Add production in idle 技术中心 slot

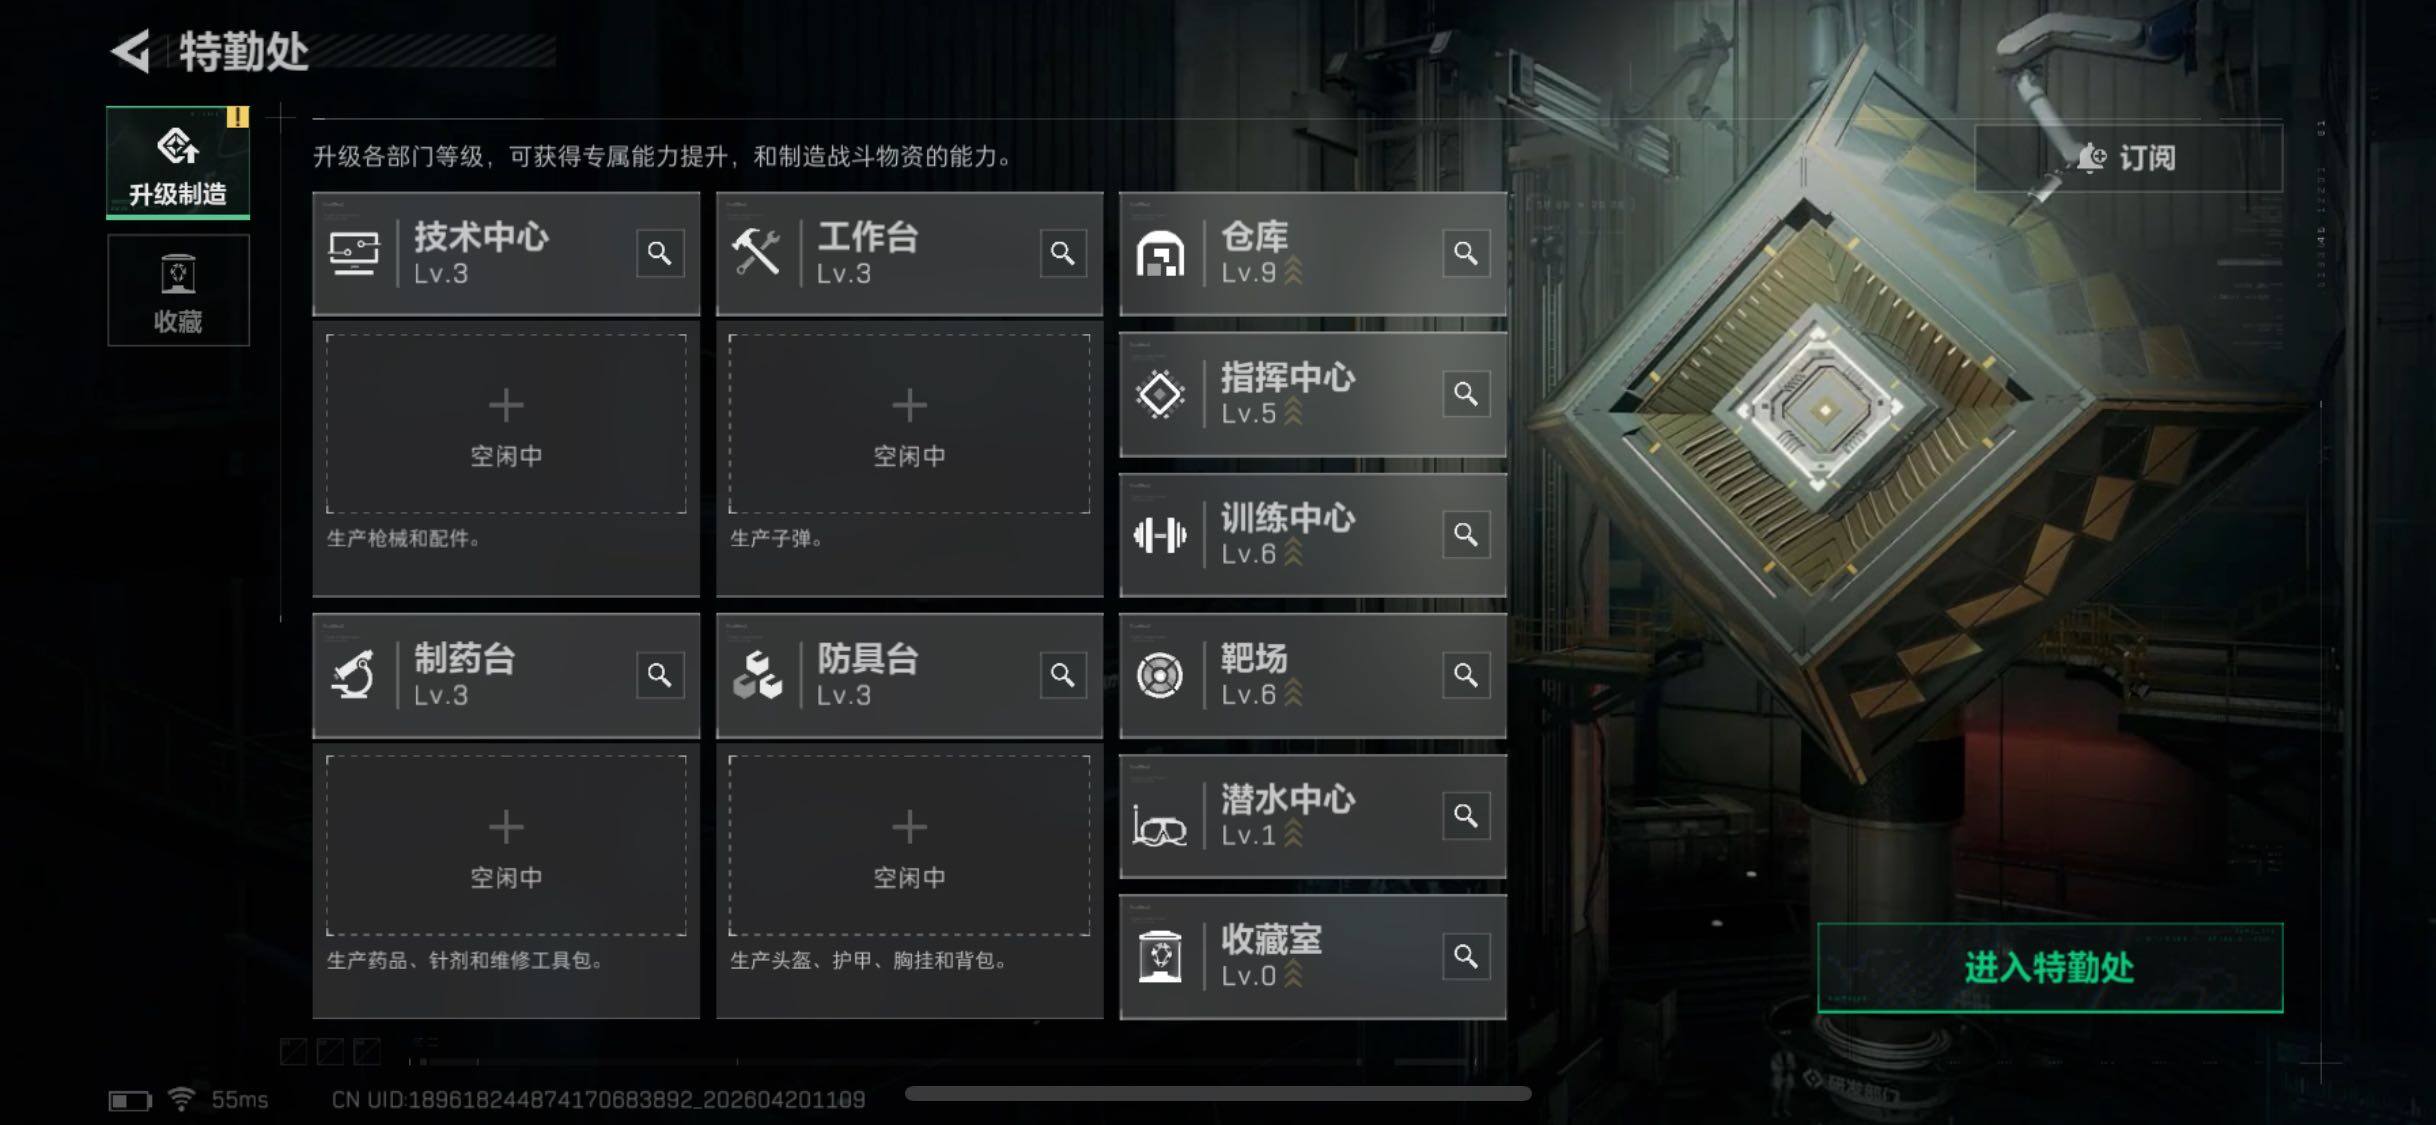click(x=506, y=424)
